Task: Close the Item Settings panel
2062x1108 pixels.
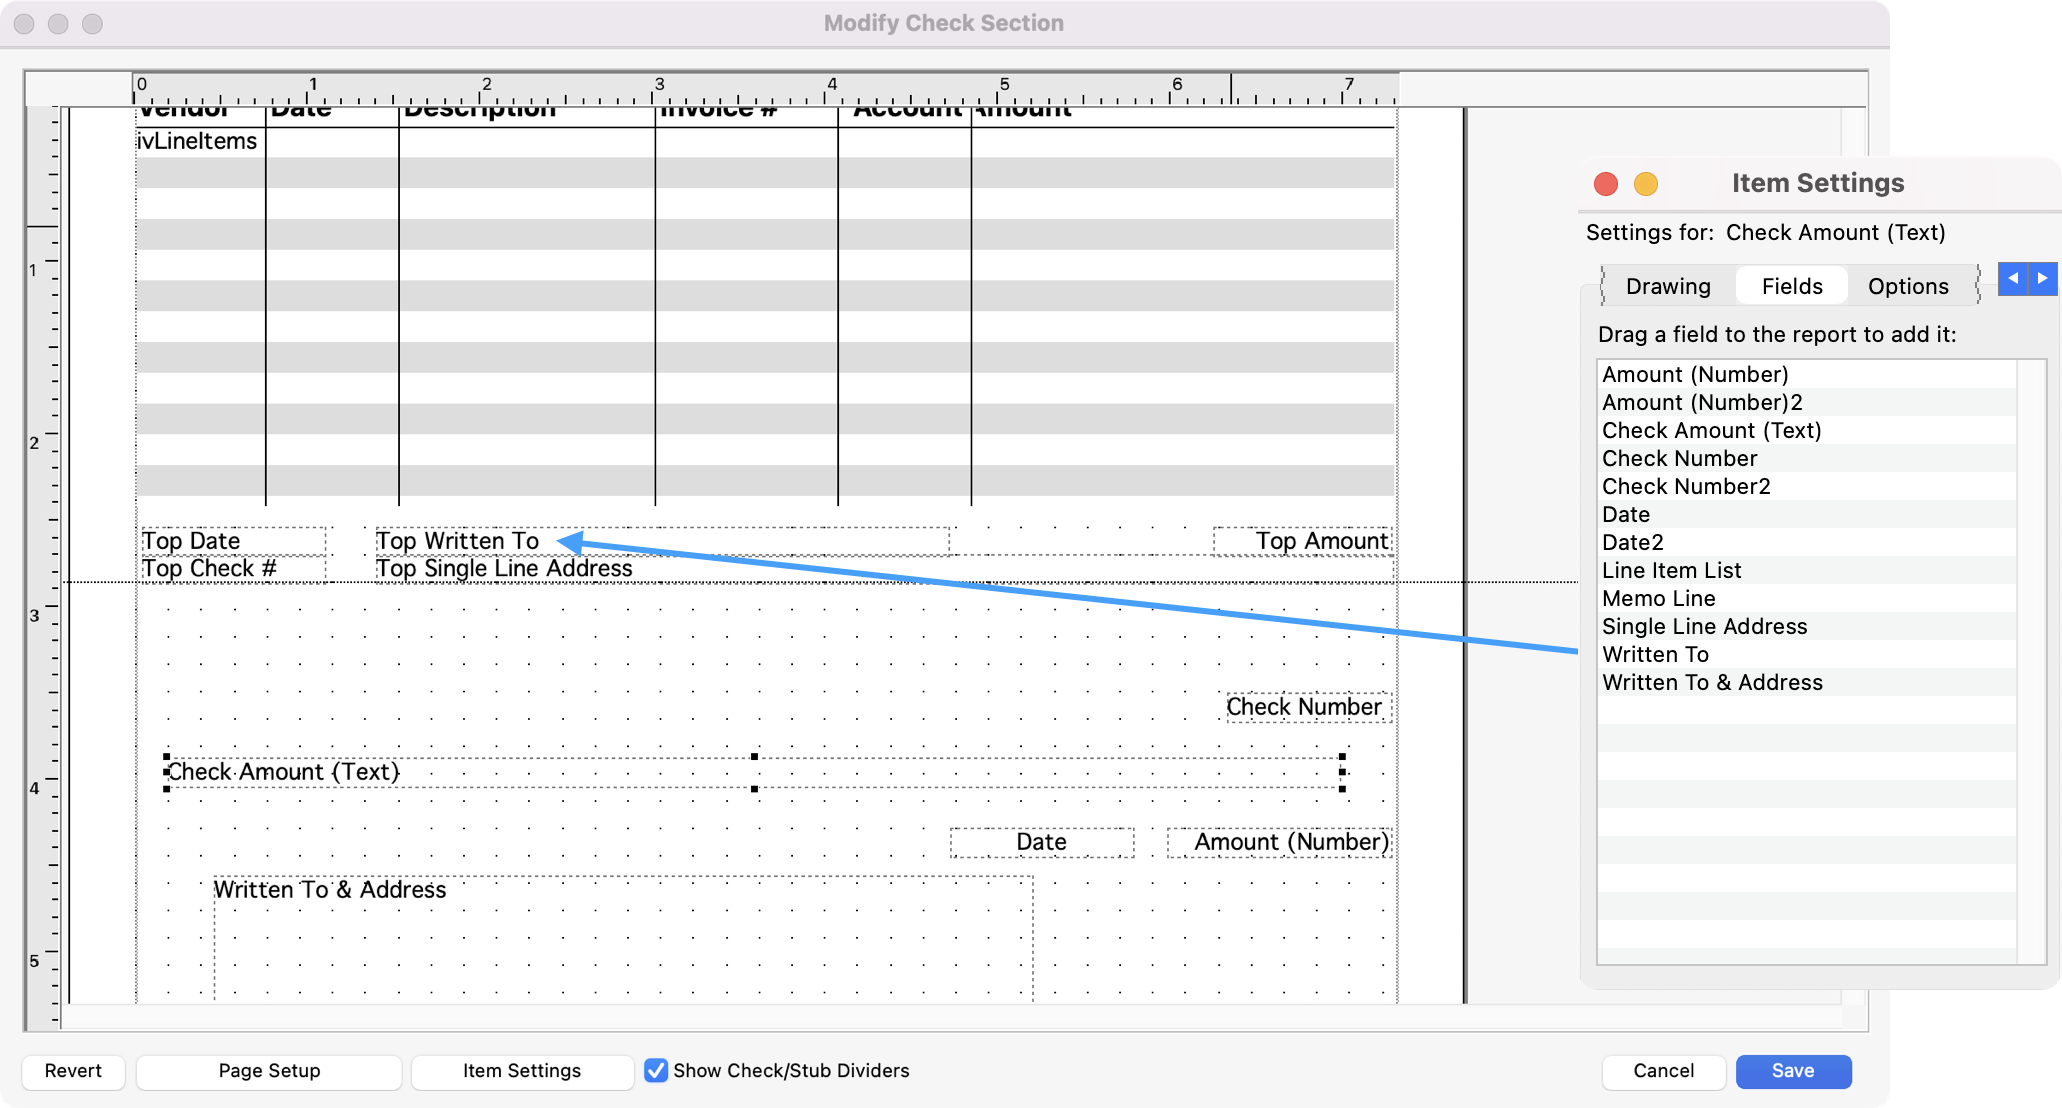Action: (x=1606, y=184)
